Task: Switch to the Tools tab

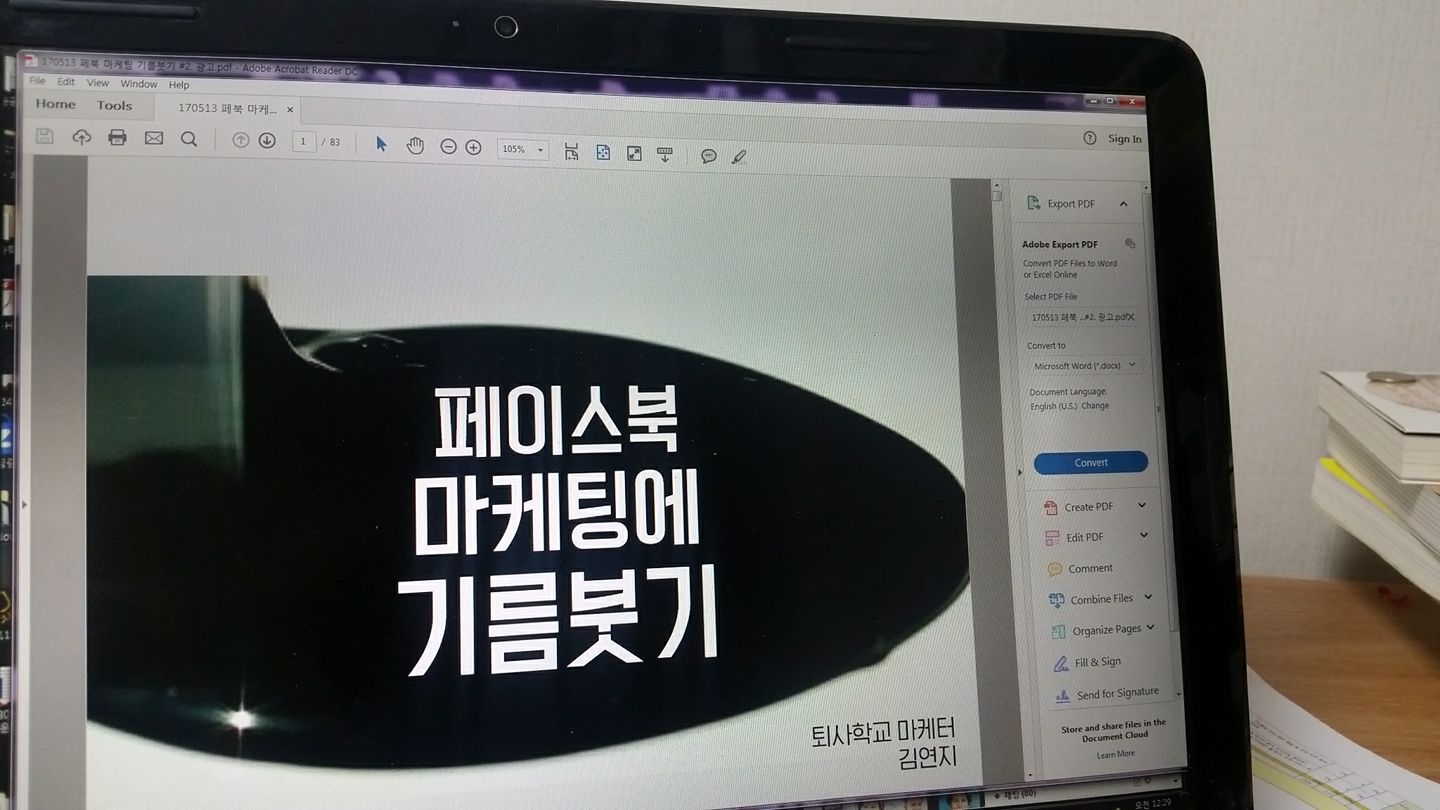Action: coord(114,105)
